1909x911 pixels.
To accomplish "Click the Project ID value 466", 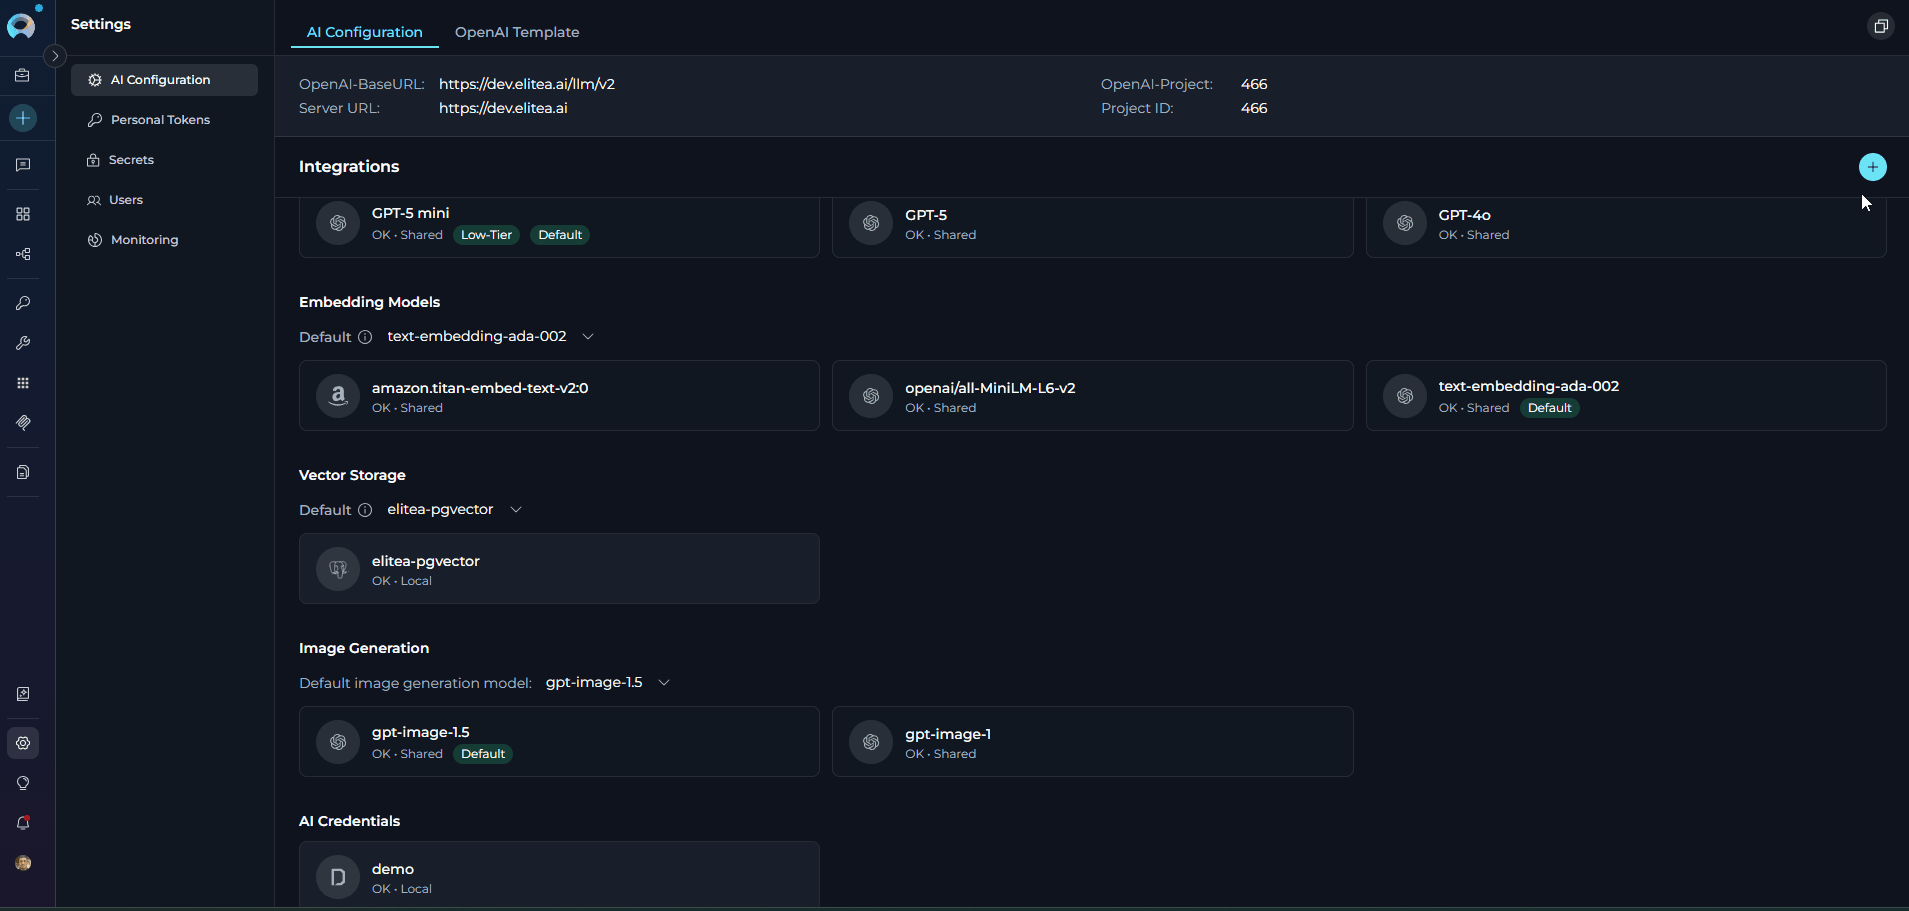I will coord(1254,108).
